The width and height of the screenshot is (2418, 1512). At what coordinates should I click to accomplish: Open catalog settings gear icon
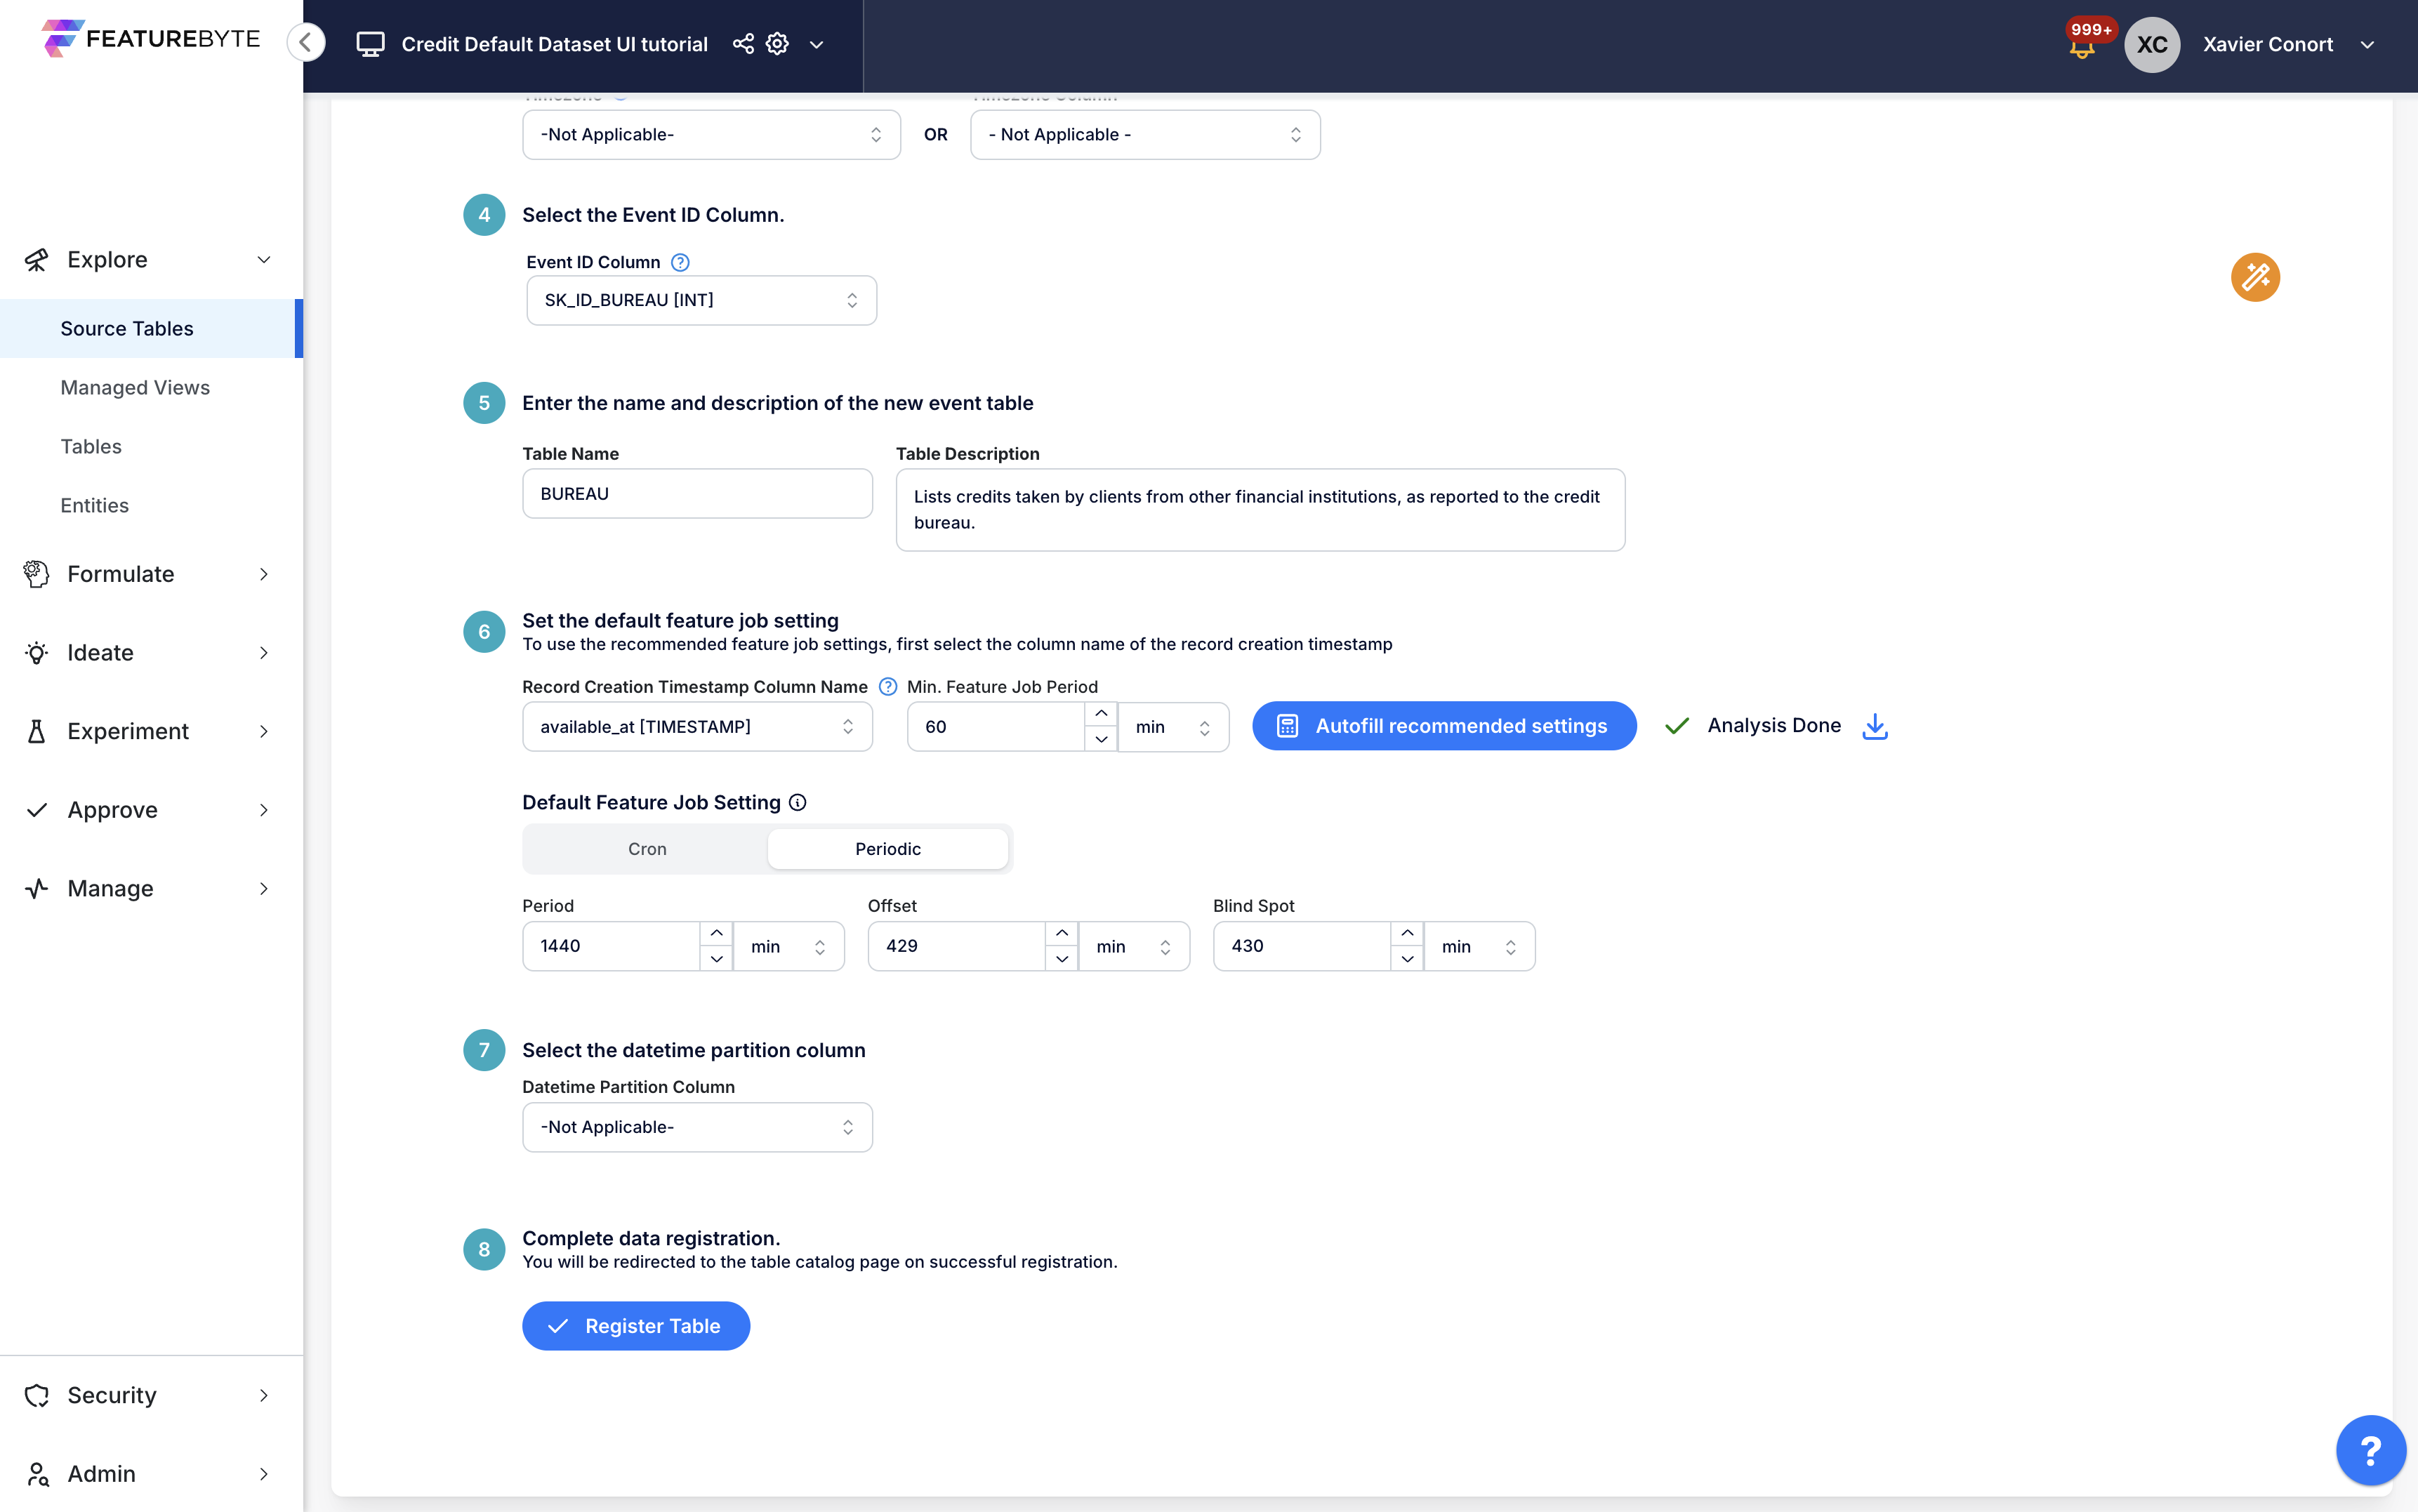pyautogui.click(x=777, y=44)
